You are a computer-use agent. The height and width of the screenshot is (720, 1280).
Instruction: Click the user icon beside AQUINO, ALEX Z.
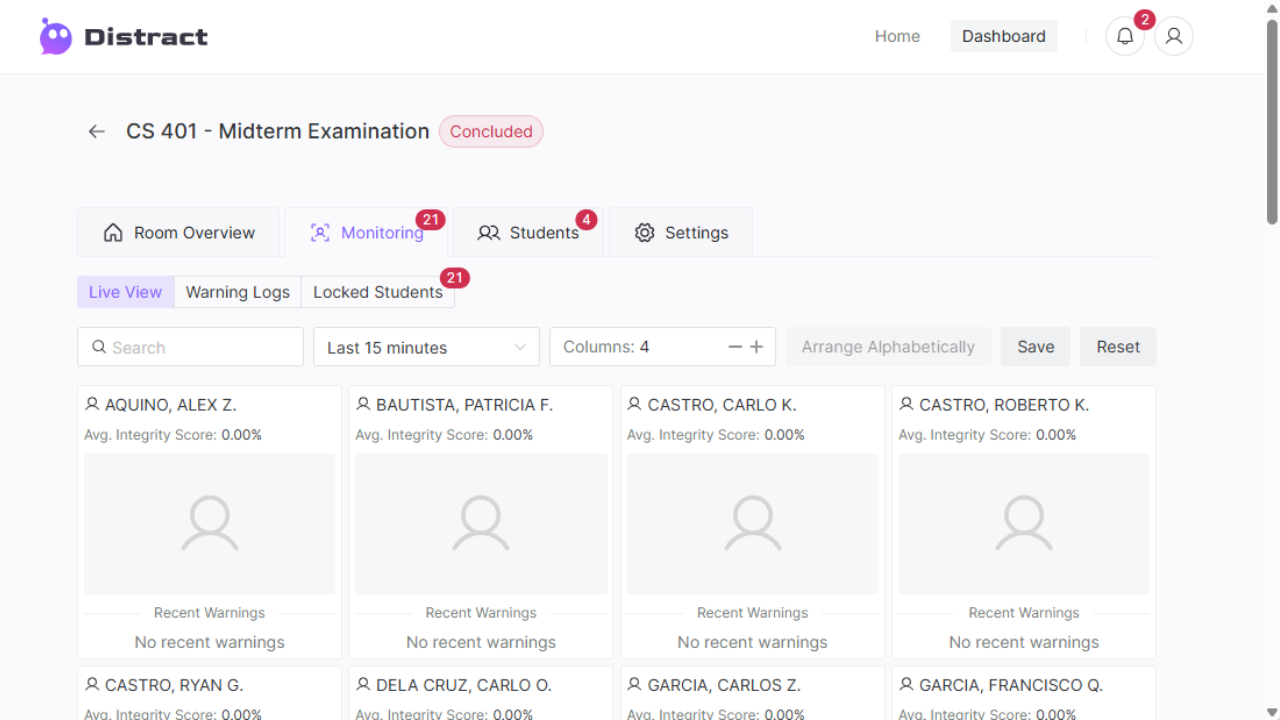[x=92, y=404]
